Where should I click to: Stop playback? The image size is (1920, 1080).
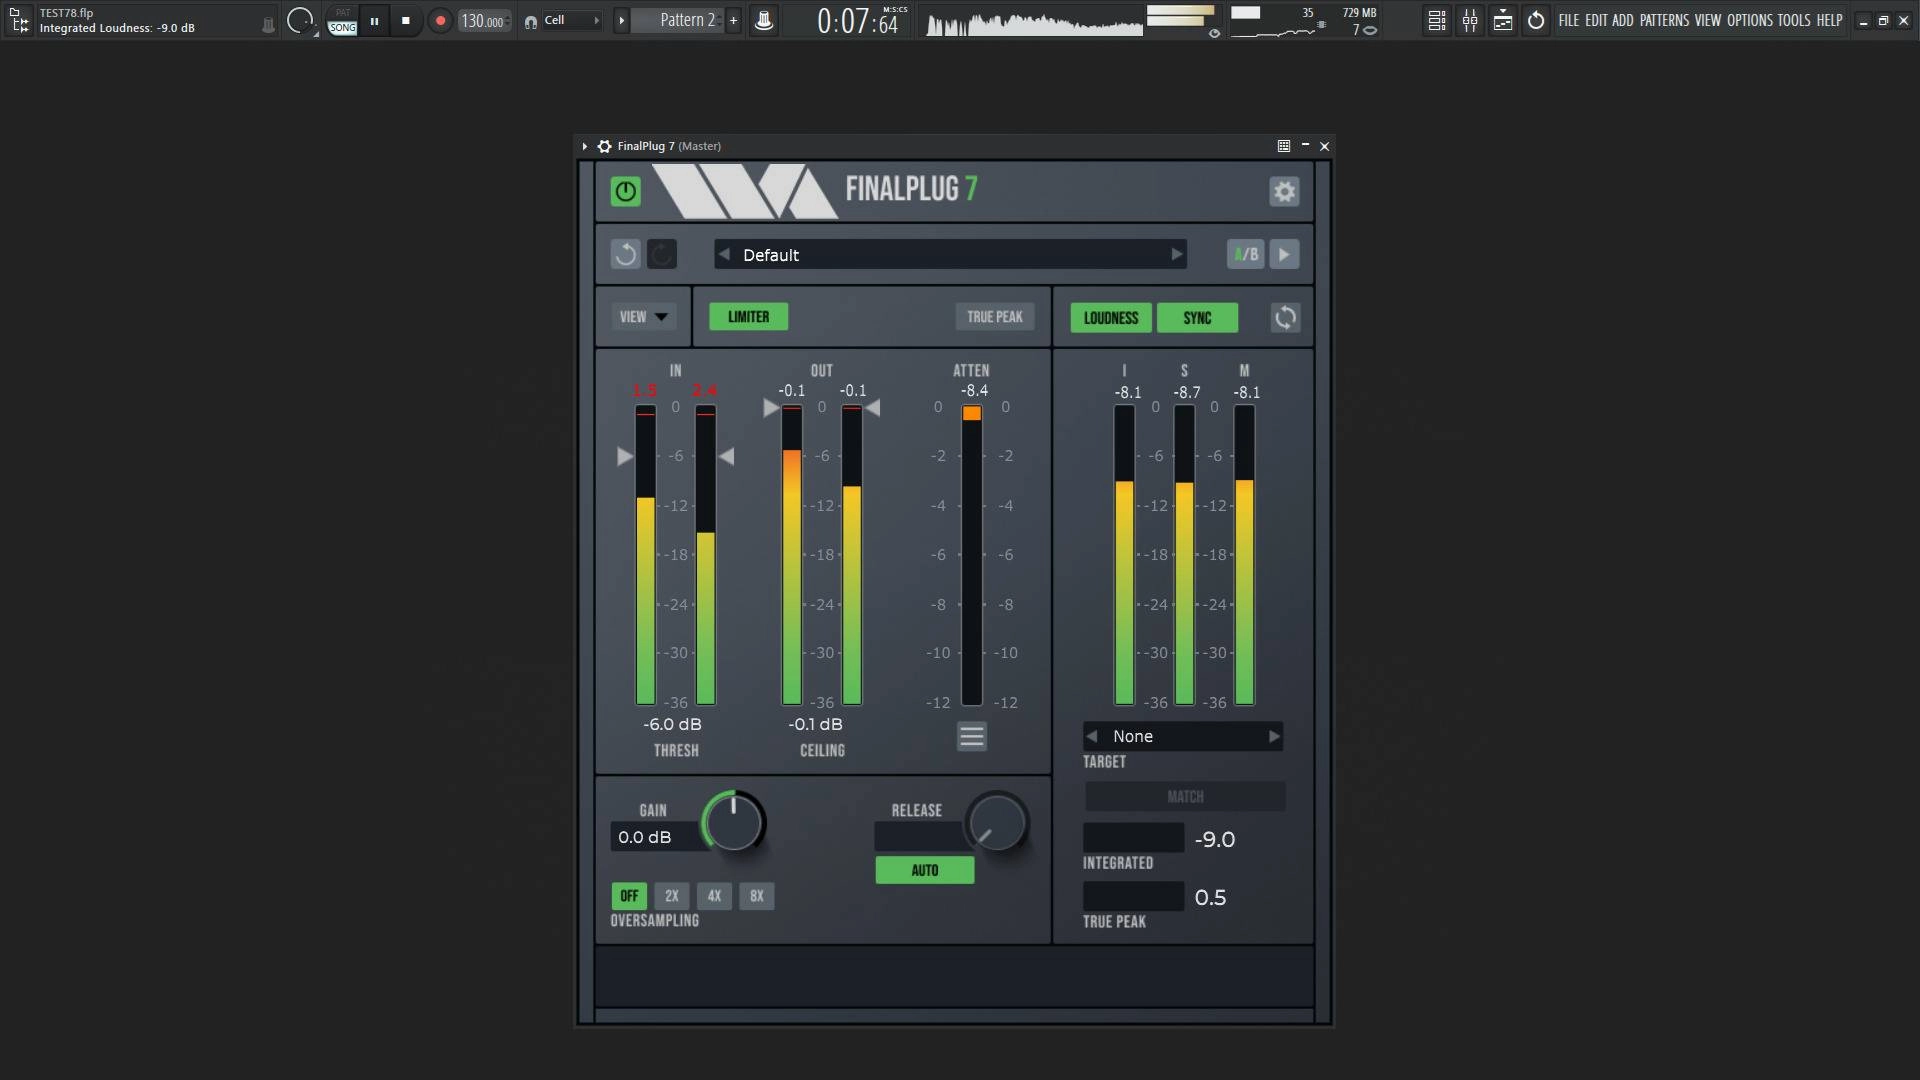405,20
